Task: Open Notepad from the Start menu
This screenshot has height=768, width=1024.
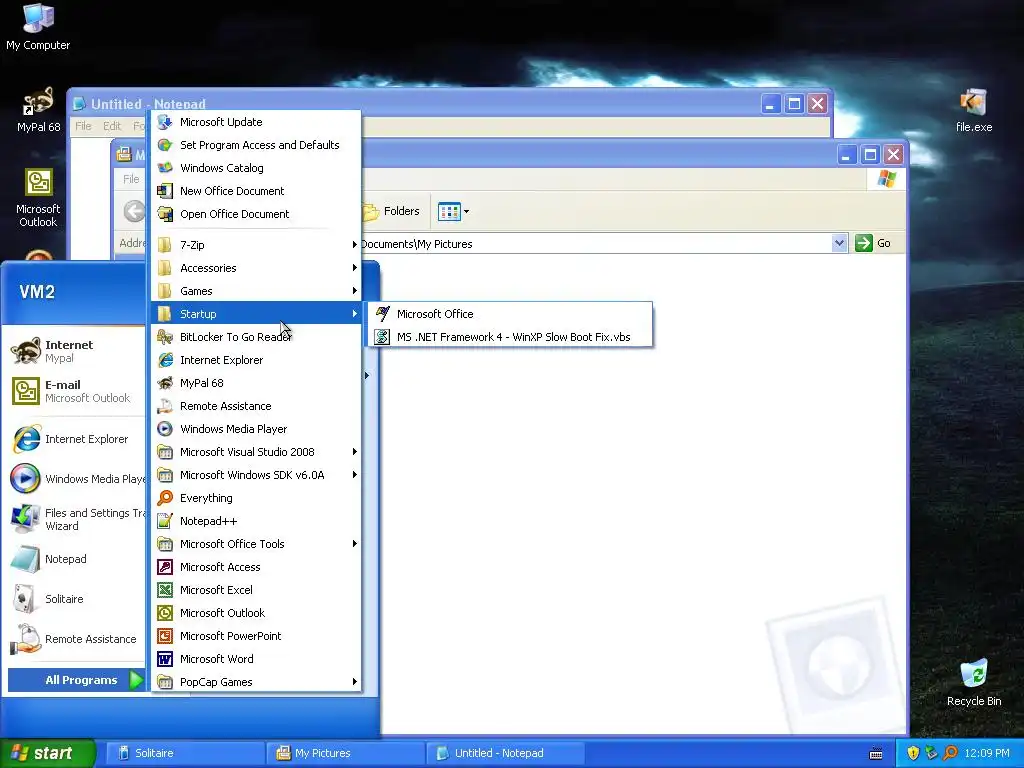Action: pos(75,559)
